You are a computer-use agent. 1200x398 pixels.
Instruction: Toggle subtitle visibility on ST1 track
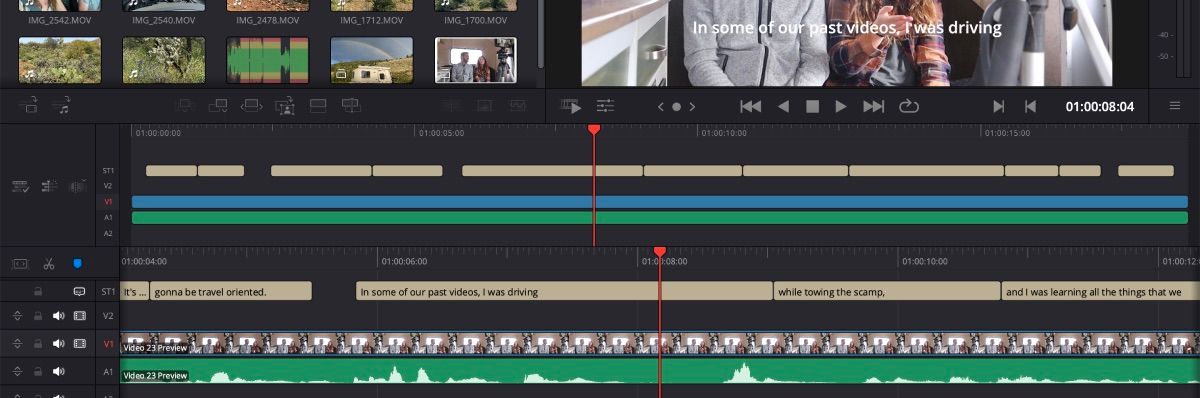point(80,291)
